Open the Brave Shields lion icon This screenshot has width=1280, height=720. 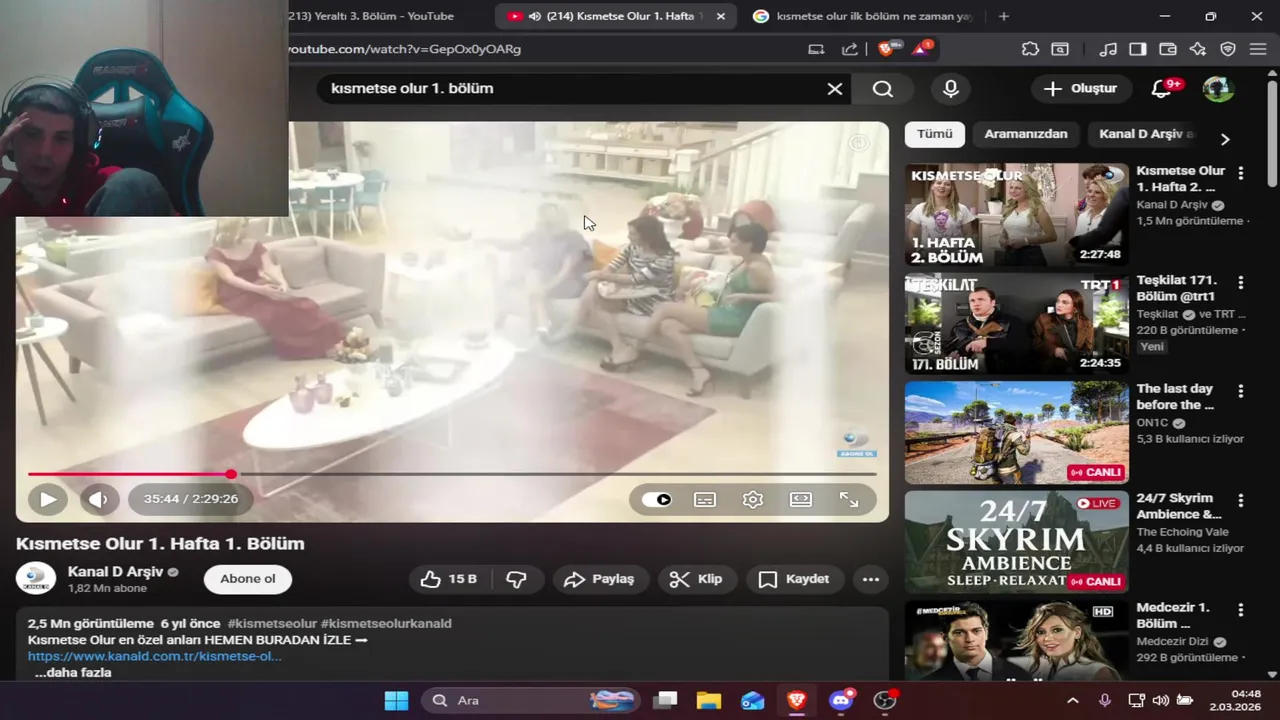coord(888,48)
